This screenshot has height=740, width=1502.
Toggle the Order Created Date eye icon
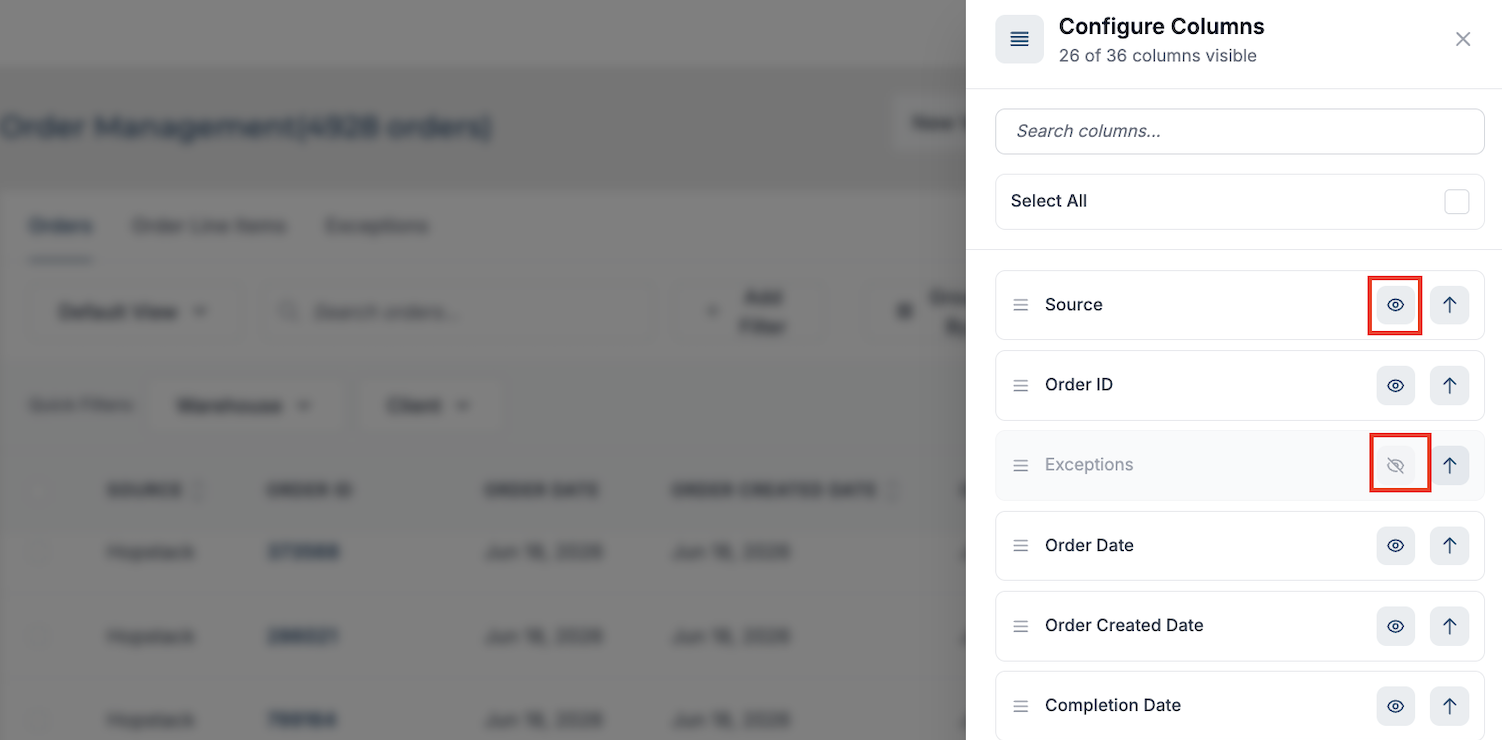(x=1396, y=626)
